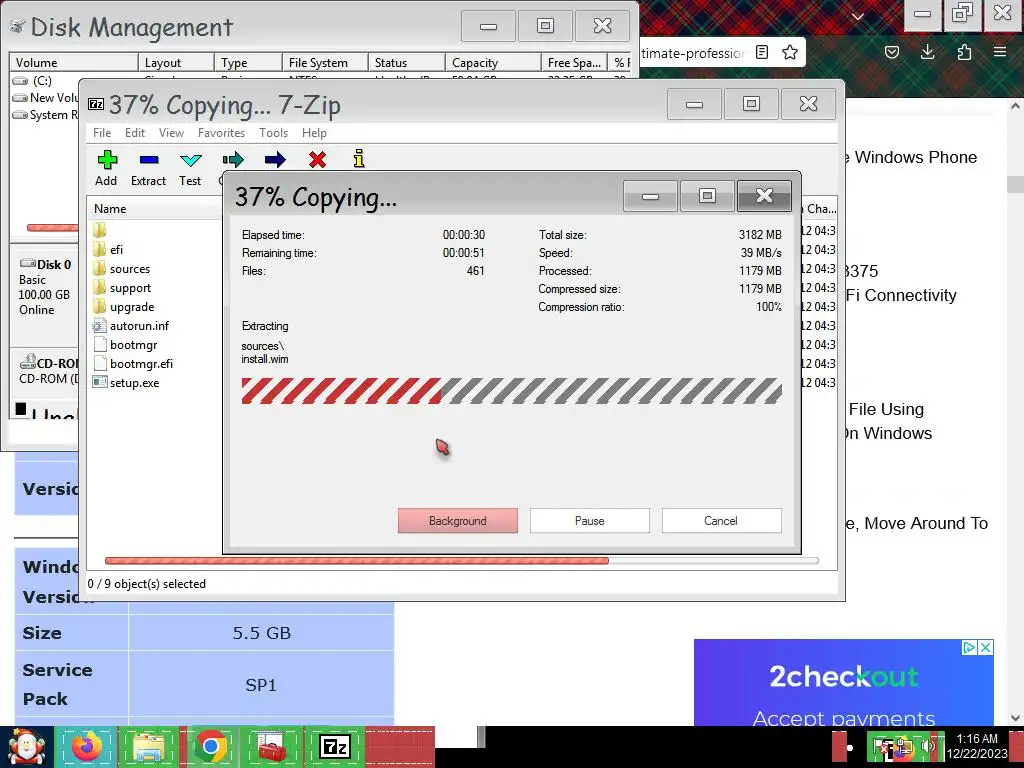Click the File System column header
This screenshot has width=1024, height=768.
click(325, 63)
